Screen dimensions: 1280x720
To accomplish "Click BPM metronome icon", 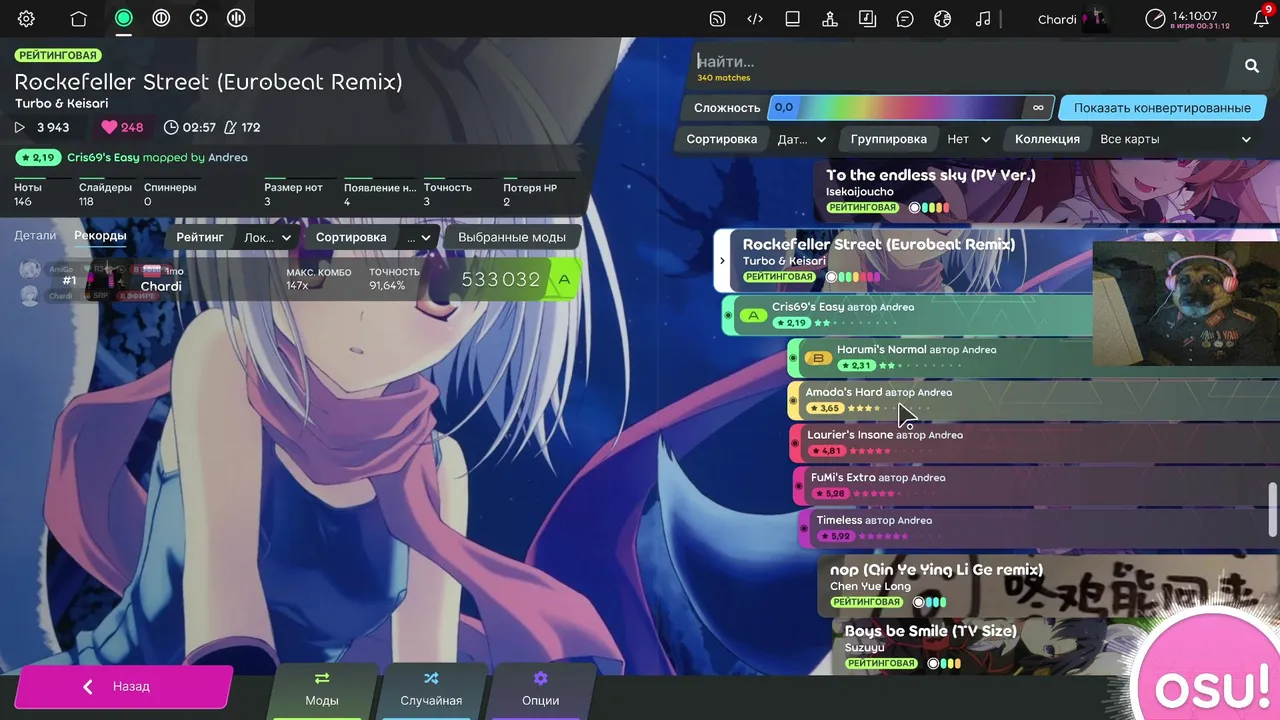I will pyautogui.click(x=231, y=127).
